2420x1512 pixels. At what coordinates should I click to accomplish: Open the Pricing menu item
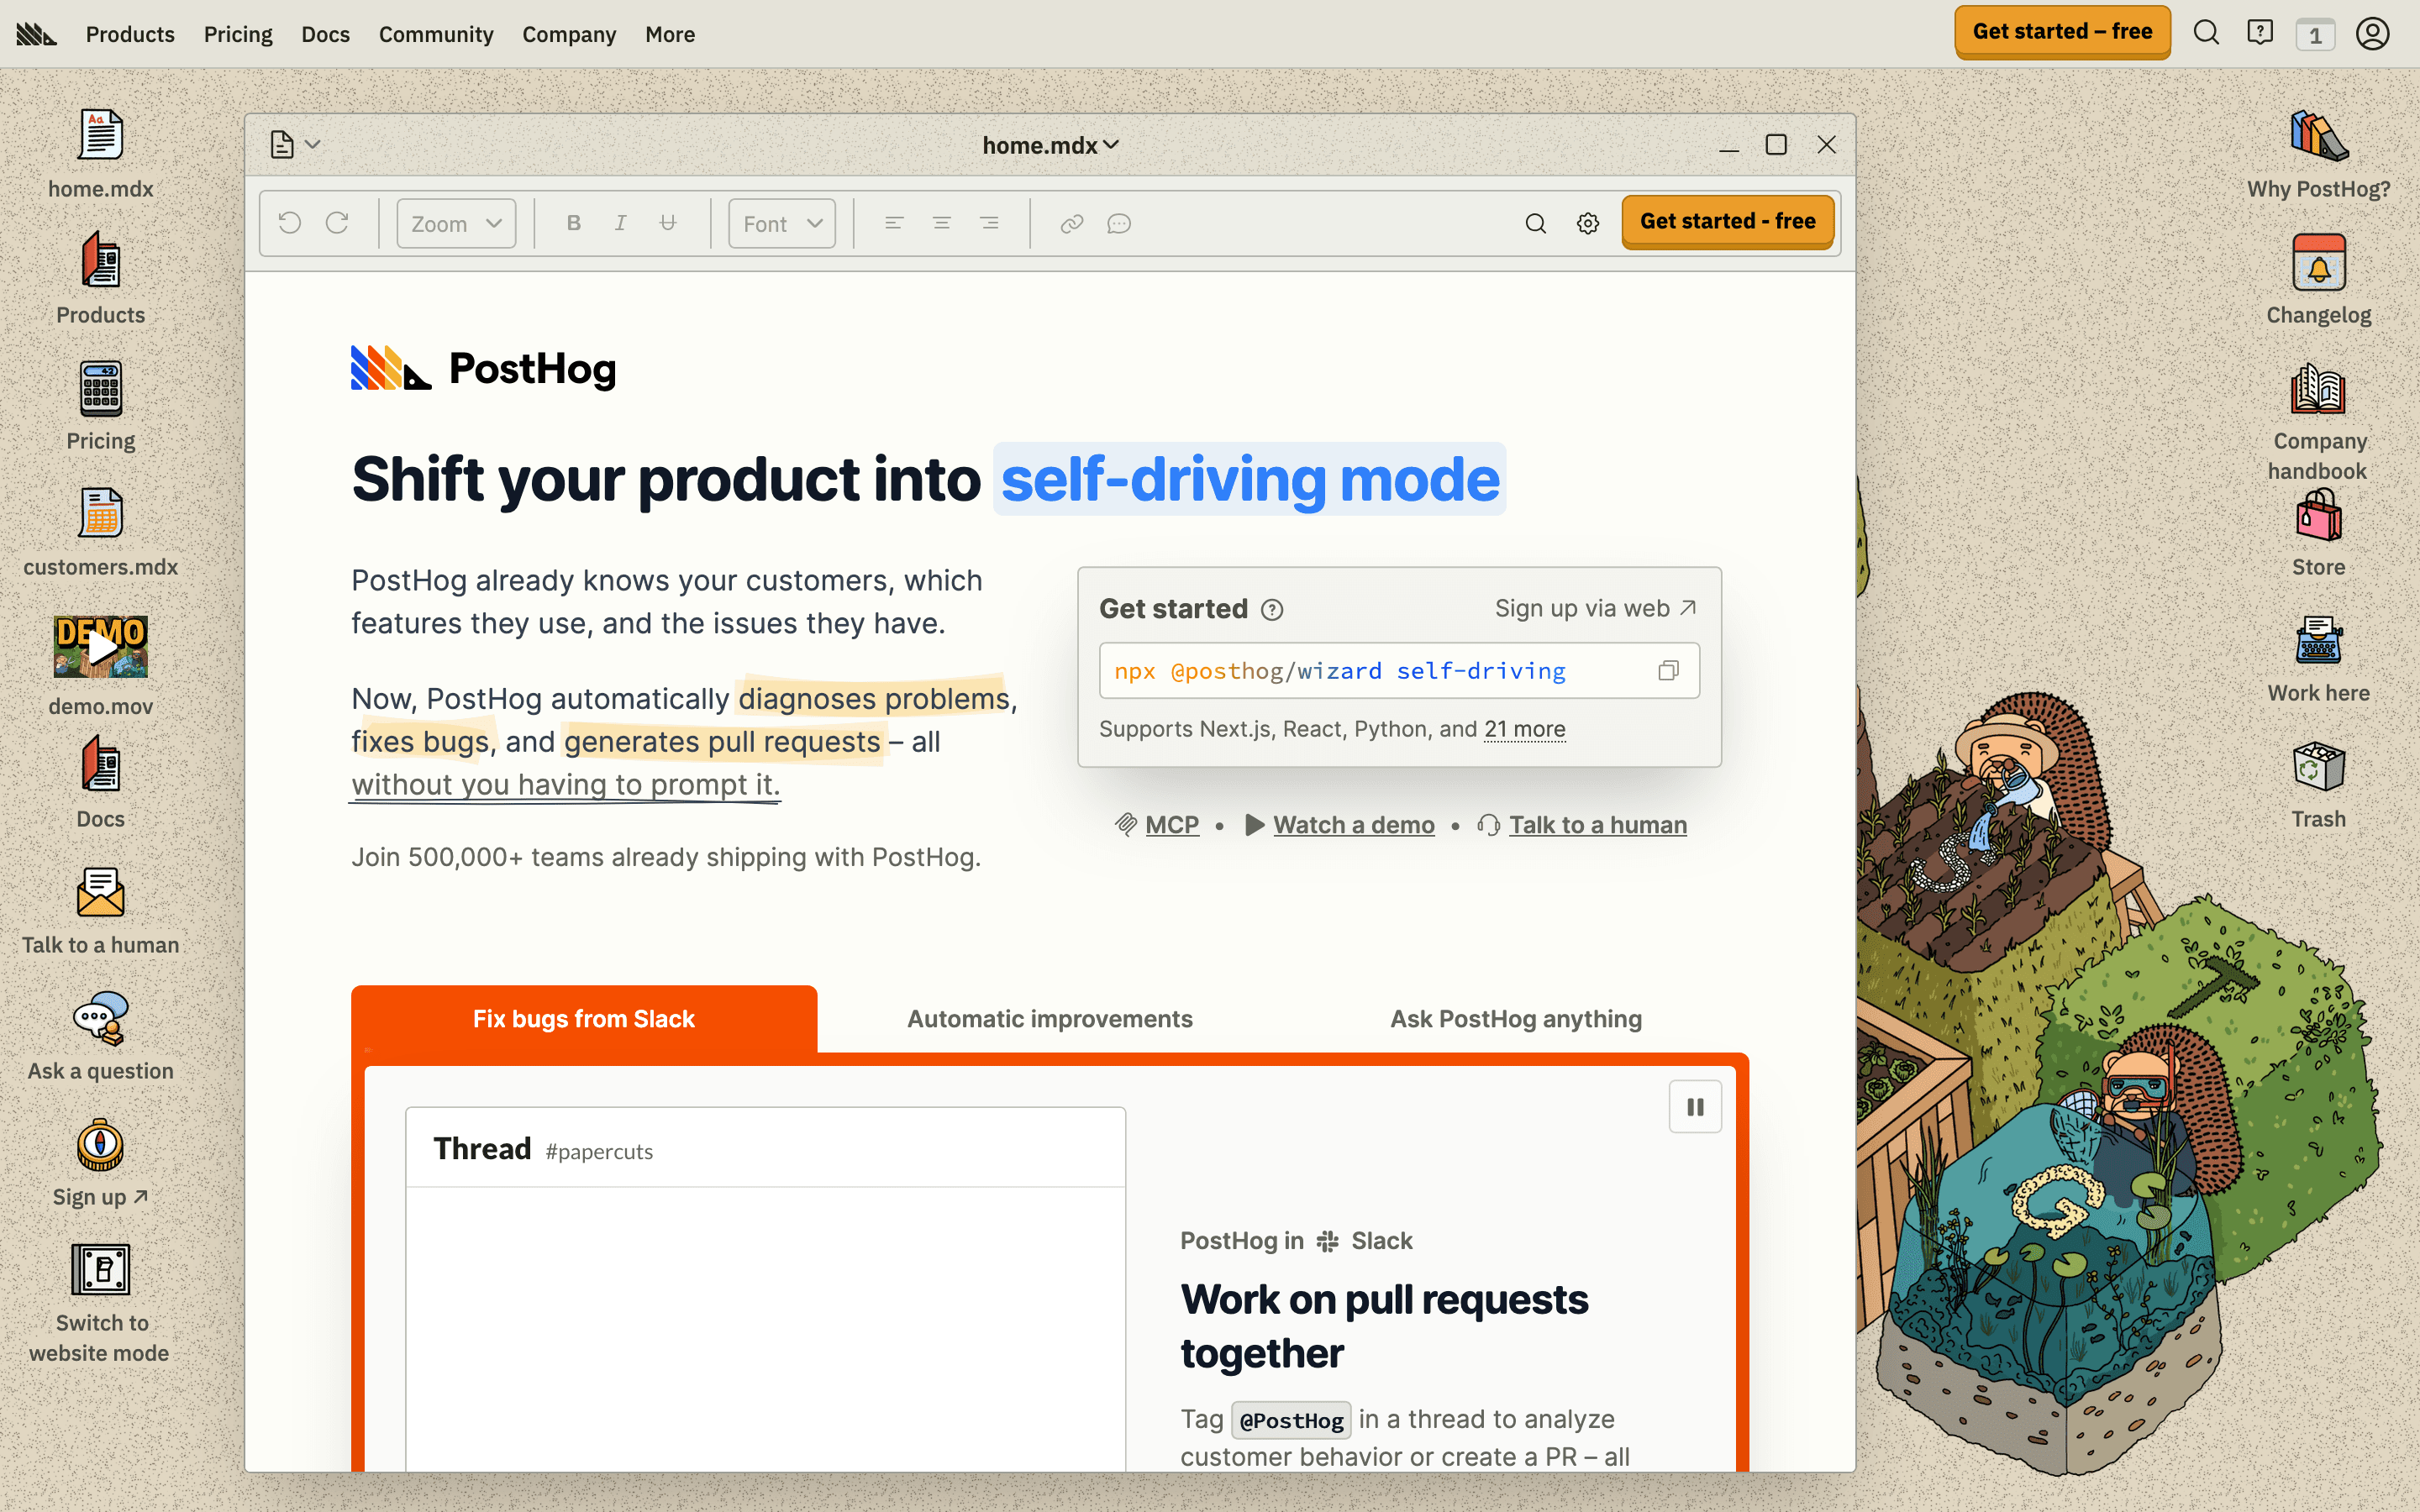click(238, 34)
